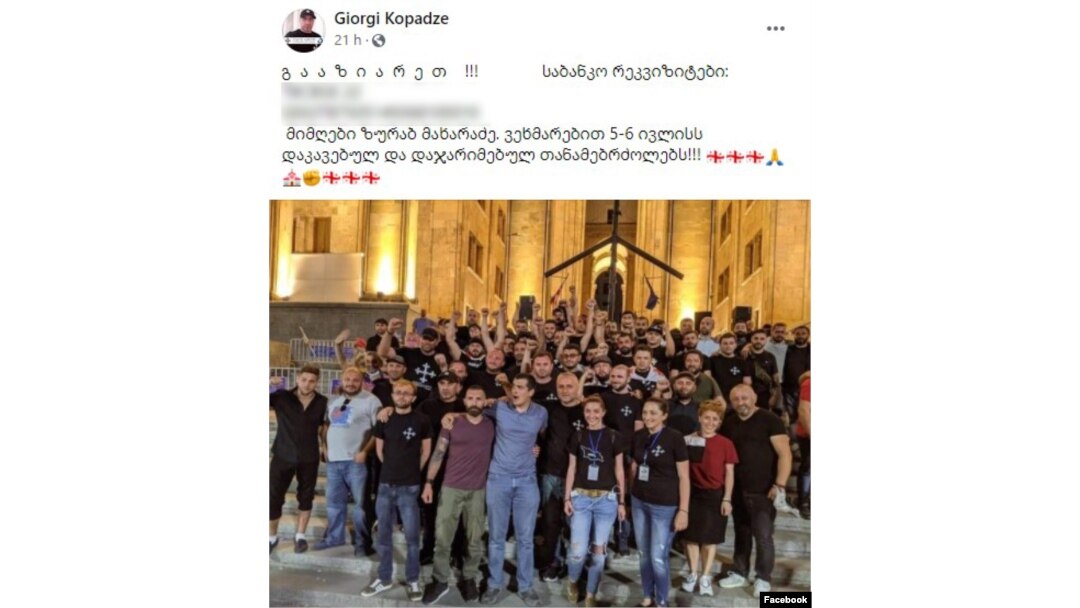The width and height of the screenshot is (1080, 608).
Task: Click the 'გააზიარეთ !!!' heading text
Action: point(380,72)
